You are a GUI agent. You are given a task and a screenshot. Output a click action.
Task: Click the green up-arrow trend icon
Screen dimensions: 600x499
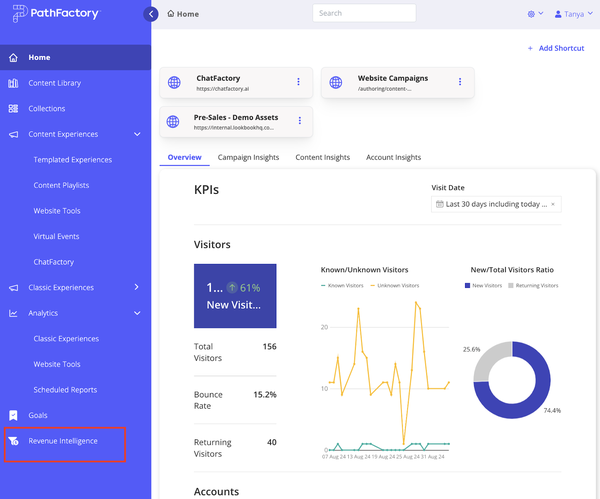click(x=232, y=287)
